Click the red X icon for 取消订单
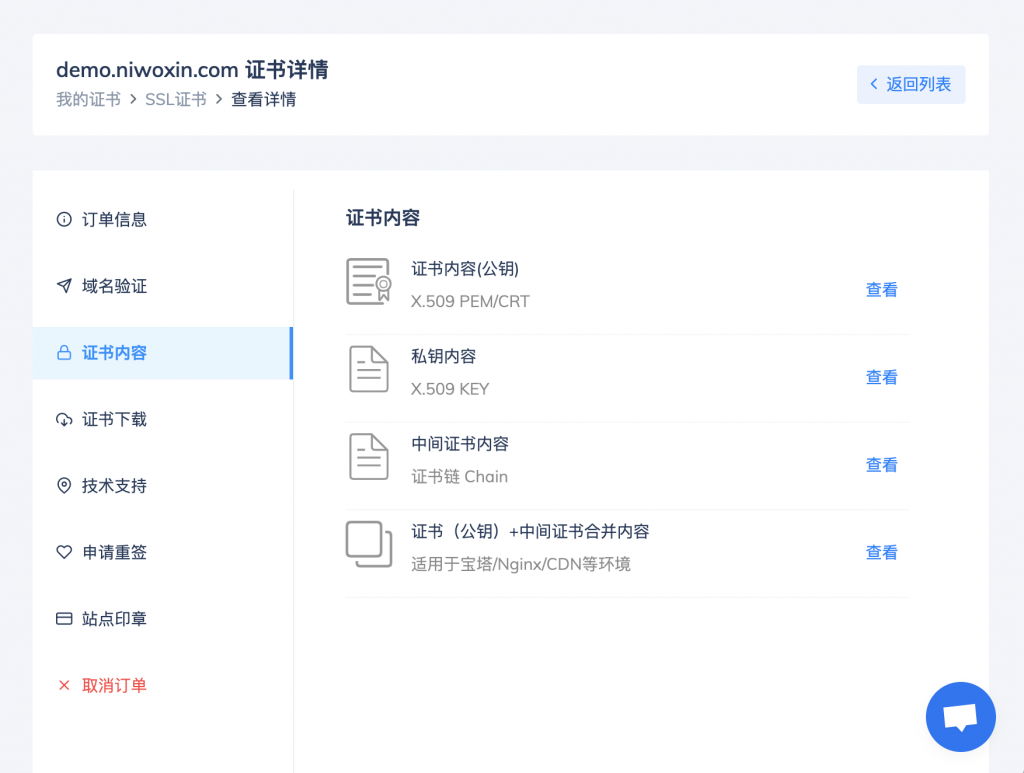Image resolution: width=1024 pixels, height=773 pixels. coord(64,686)
